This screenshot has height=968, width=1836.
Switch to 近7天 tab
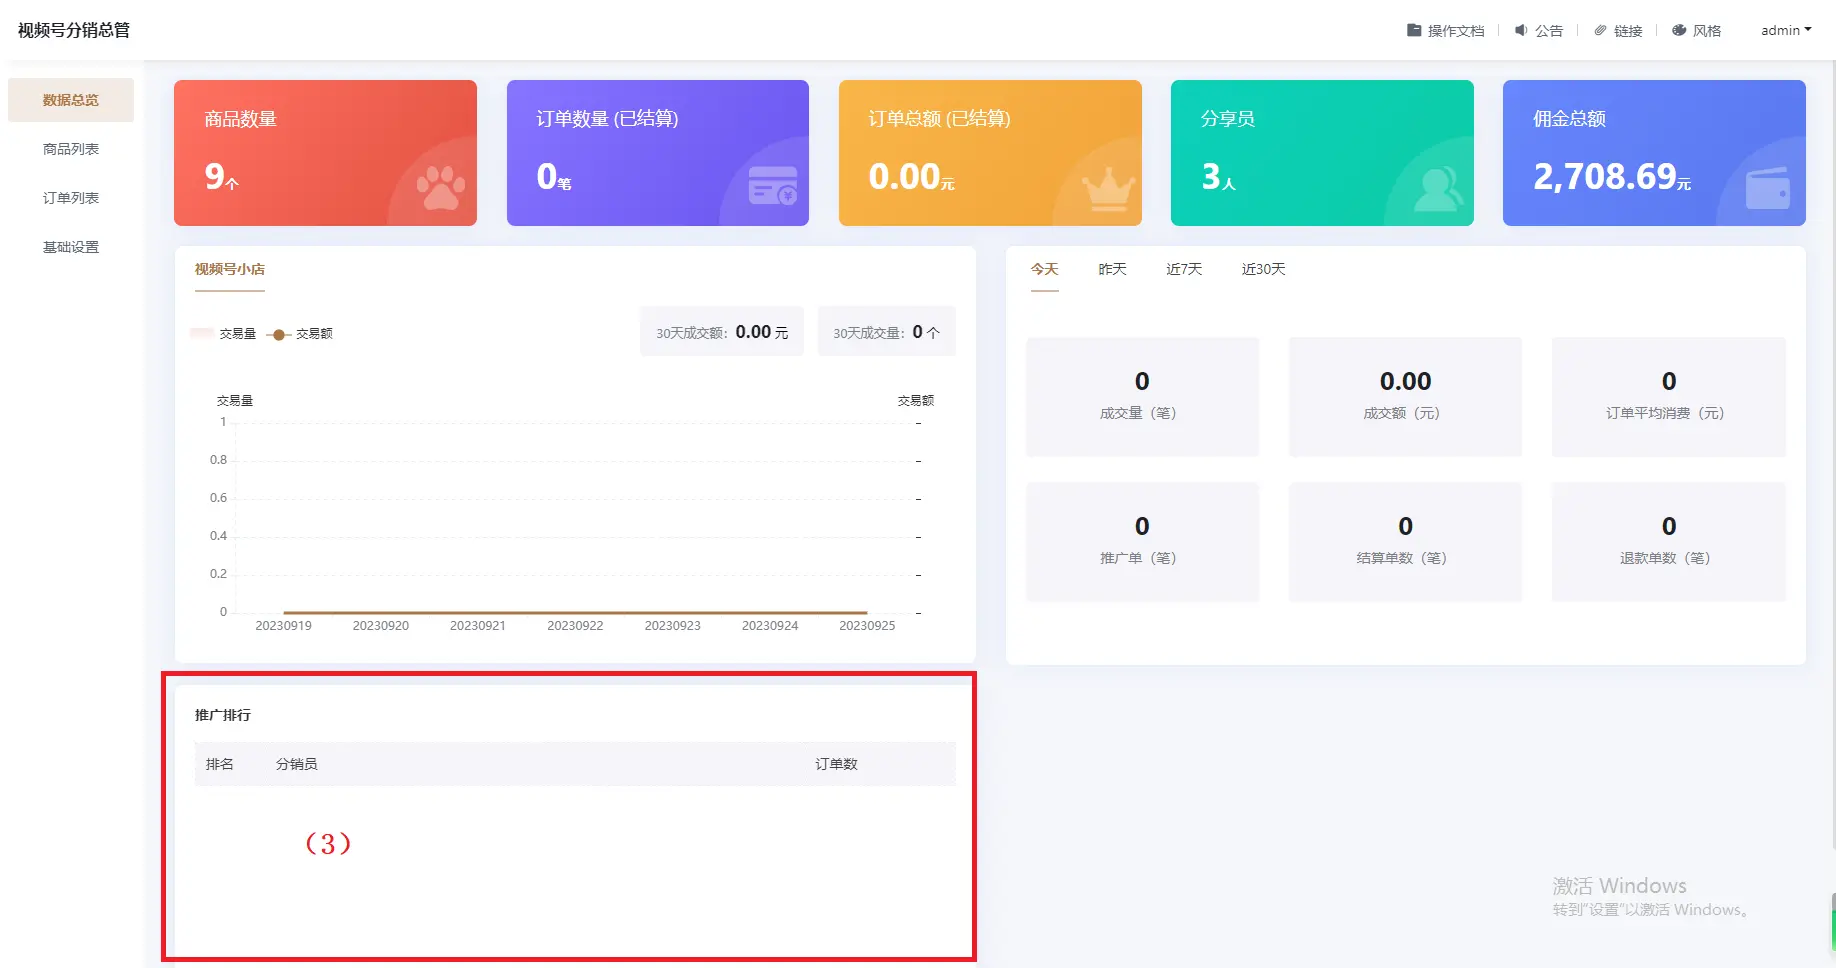point(1184,269)
